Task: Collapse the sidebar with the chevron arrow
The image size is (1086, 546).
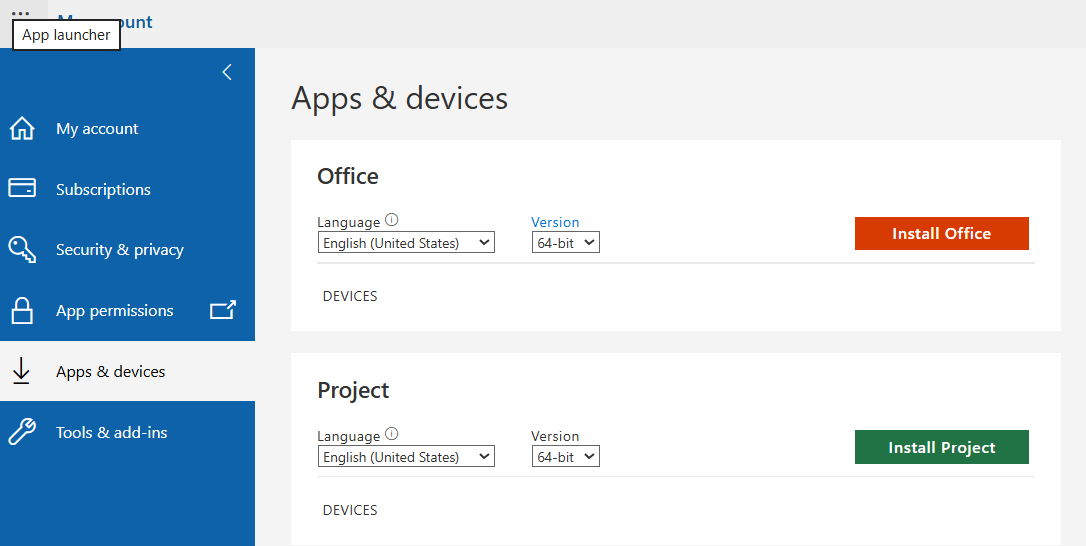Action: [x=227, y=72]
